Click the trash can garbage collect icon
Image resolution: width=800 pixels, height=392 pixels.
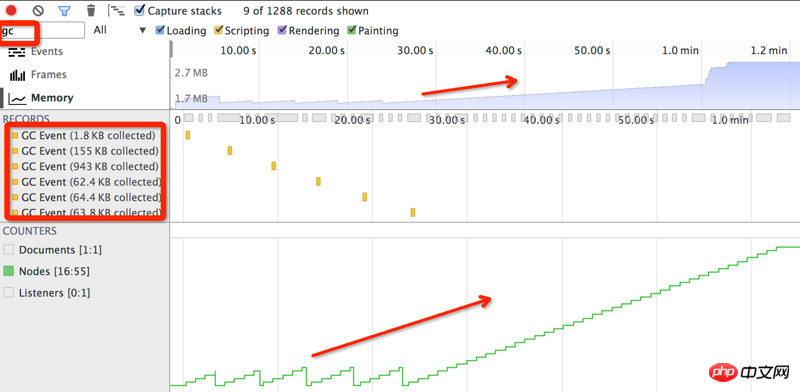coord(91,10)
